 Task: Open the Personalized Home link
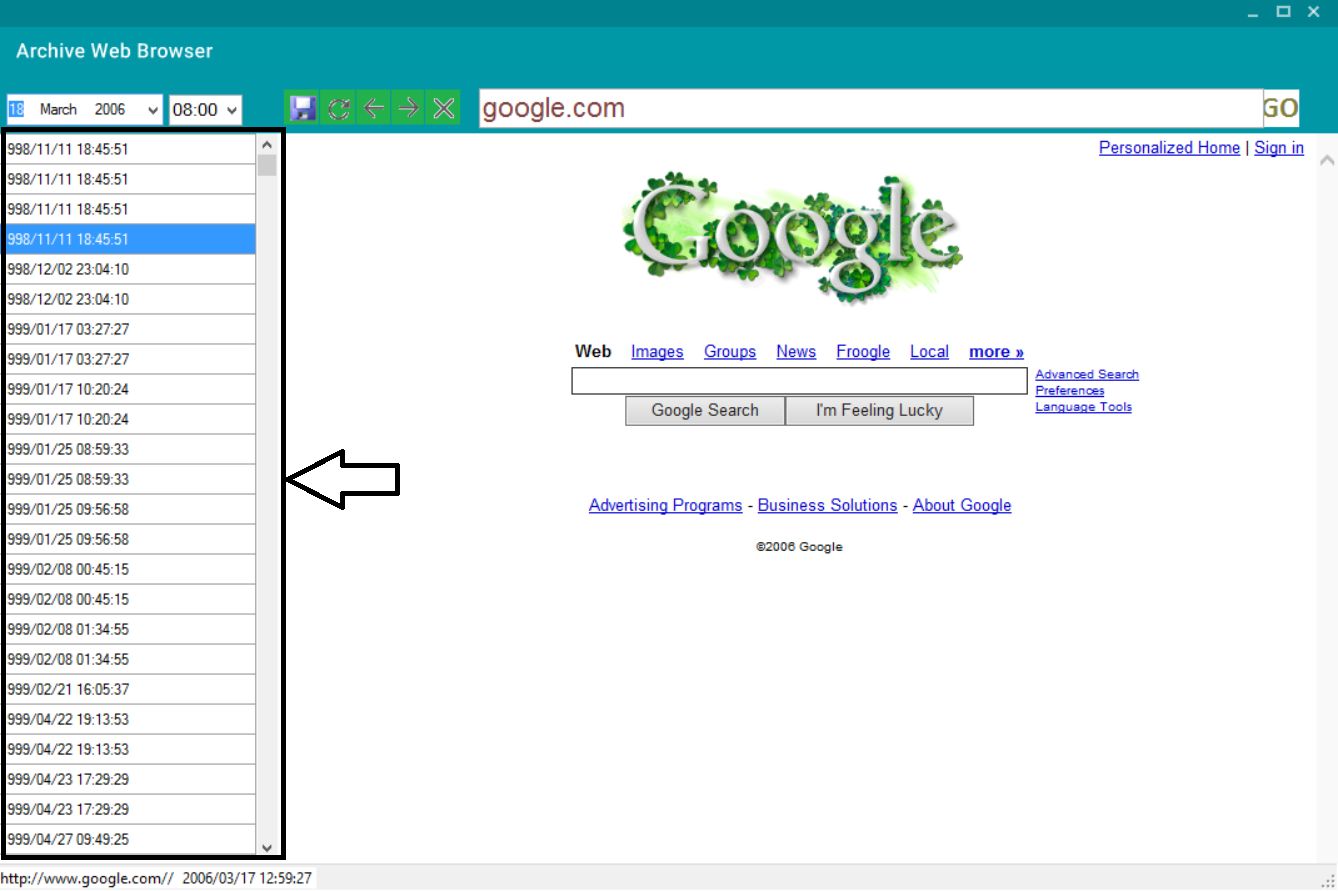1169,148
